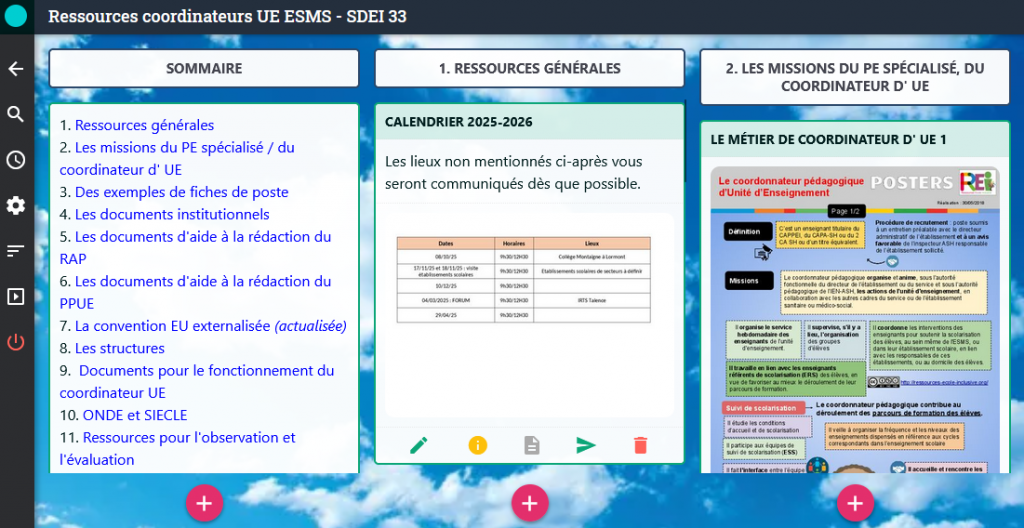
Task: Follow the 'Les documents institutionnels' link
Action: pos(172,214)
